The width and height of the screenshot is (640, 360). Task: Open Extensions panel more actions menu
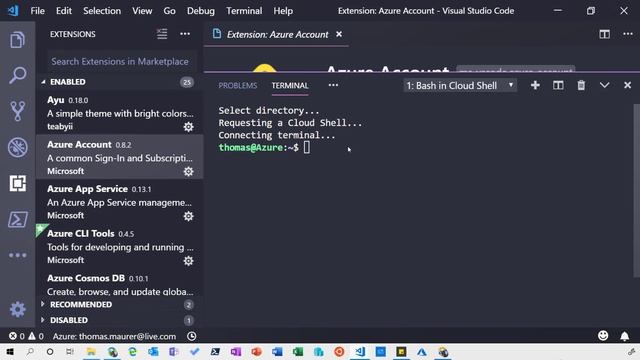click(x=185, y=34)
